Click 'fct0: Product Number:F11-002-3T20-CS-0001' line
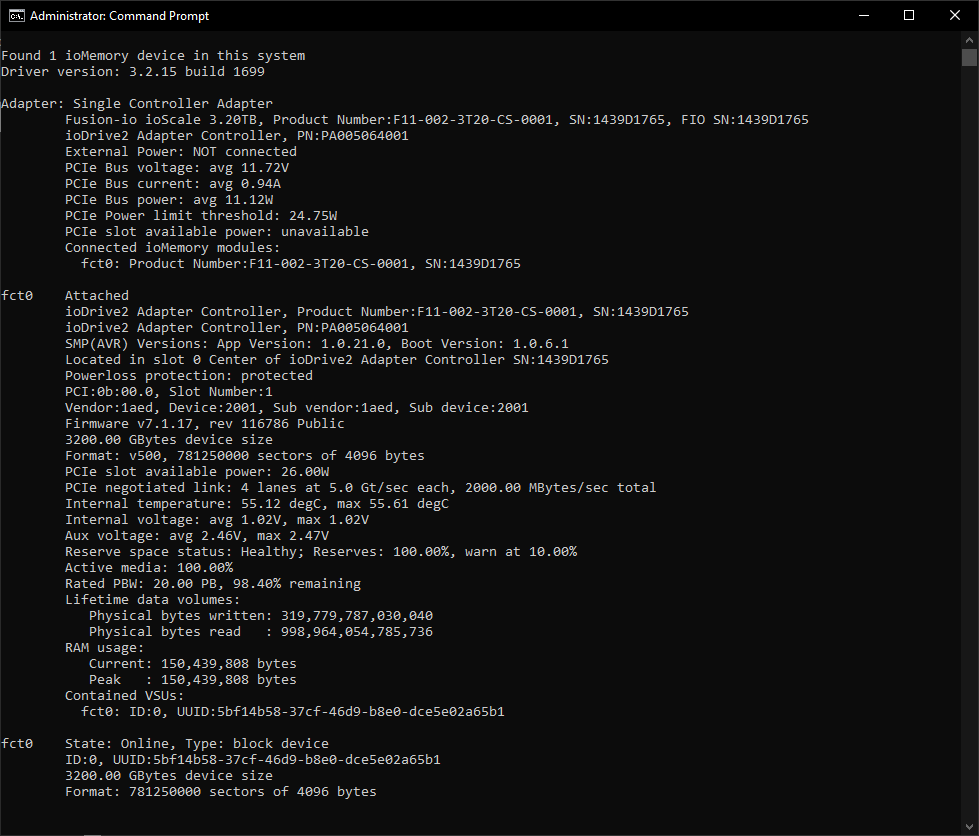 click(300, 264)
